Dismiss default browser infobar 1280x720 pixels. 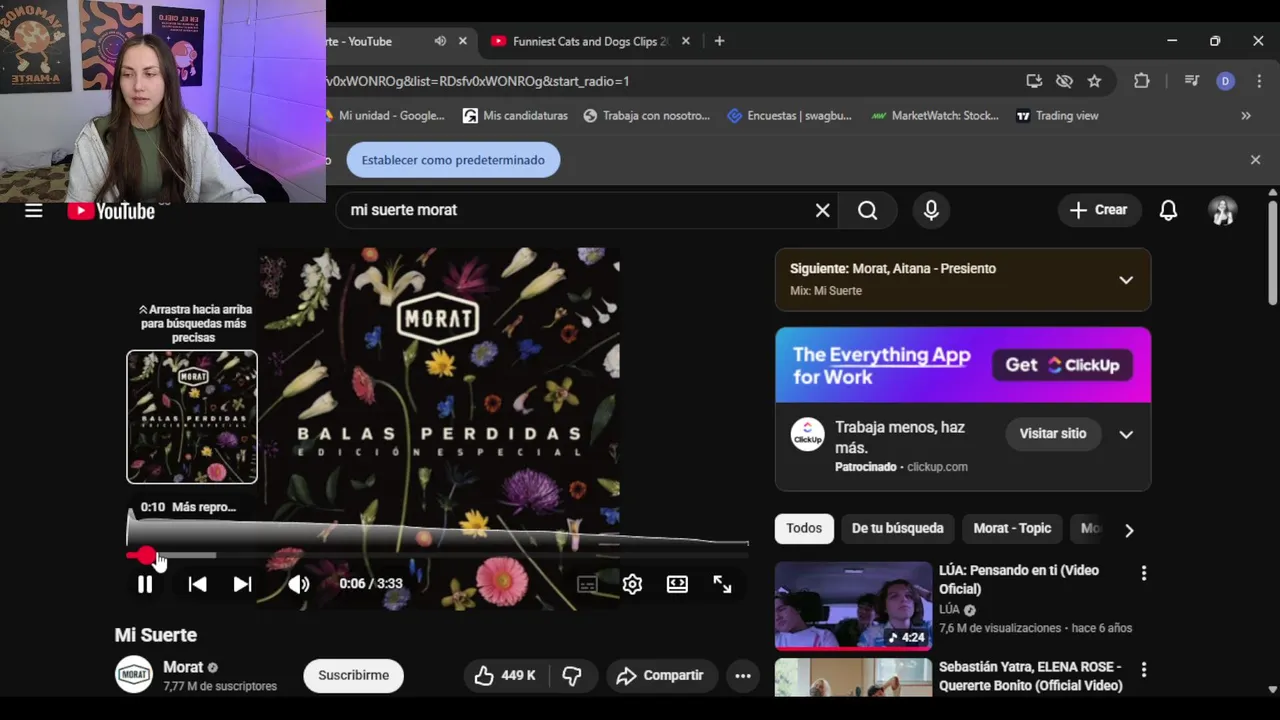tap(1255, 160)
